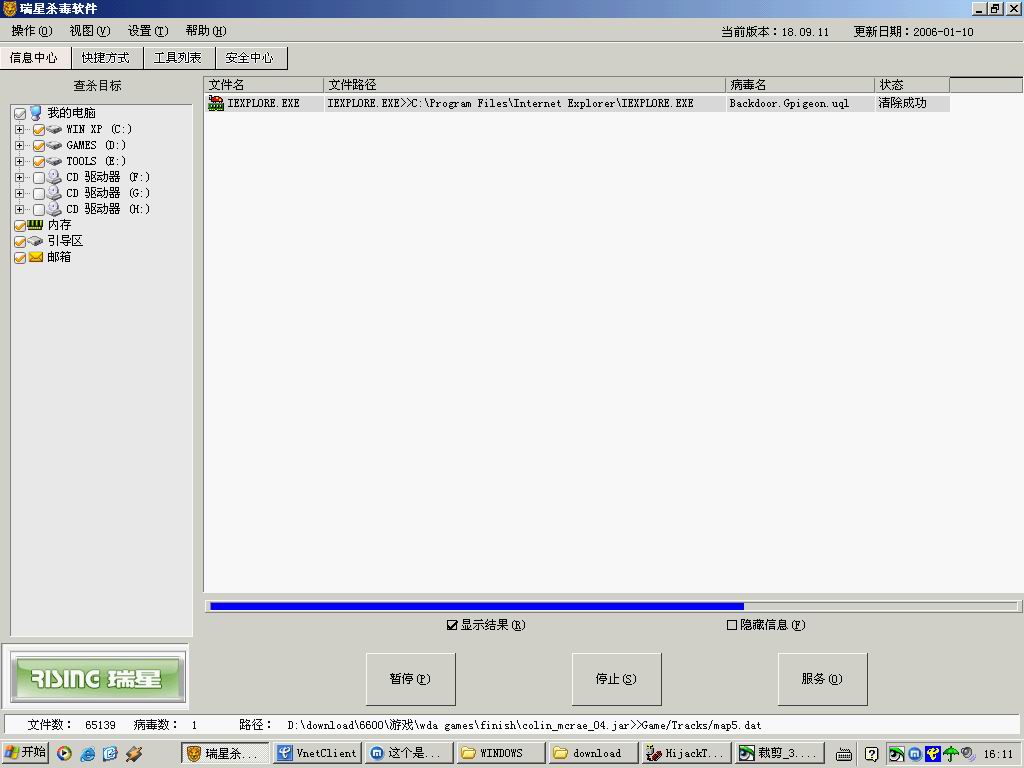Toggle the 隐藏信息 (hide info) checkbox
This screenshot has width=1024, height=768.
(732, 625)
